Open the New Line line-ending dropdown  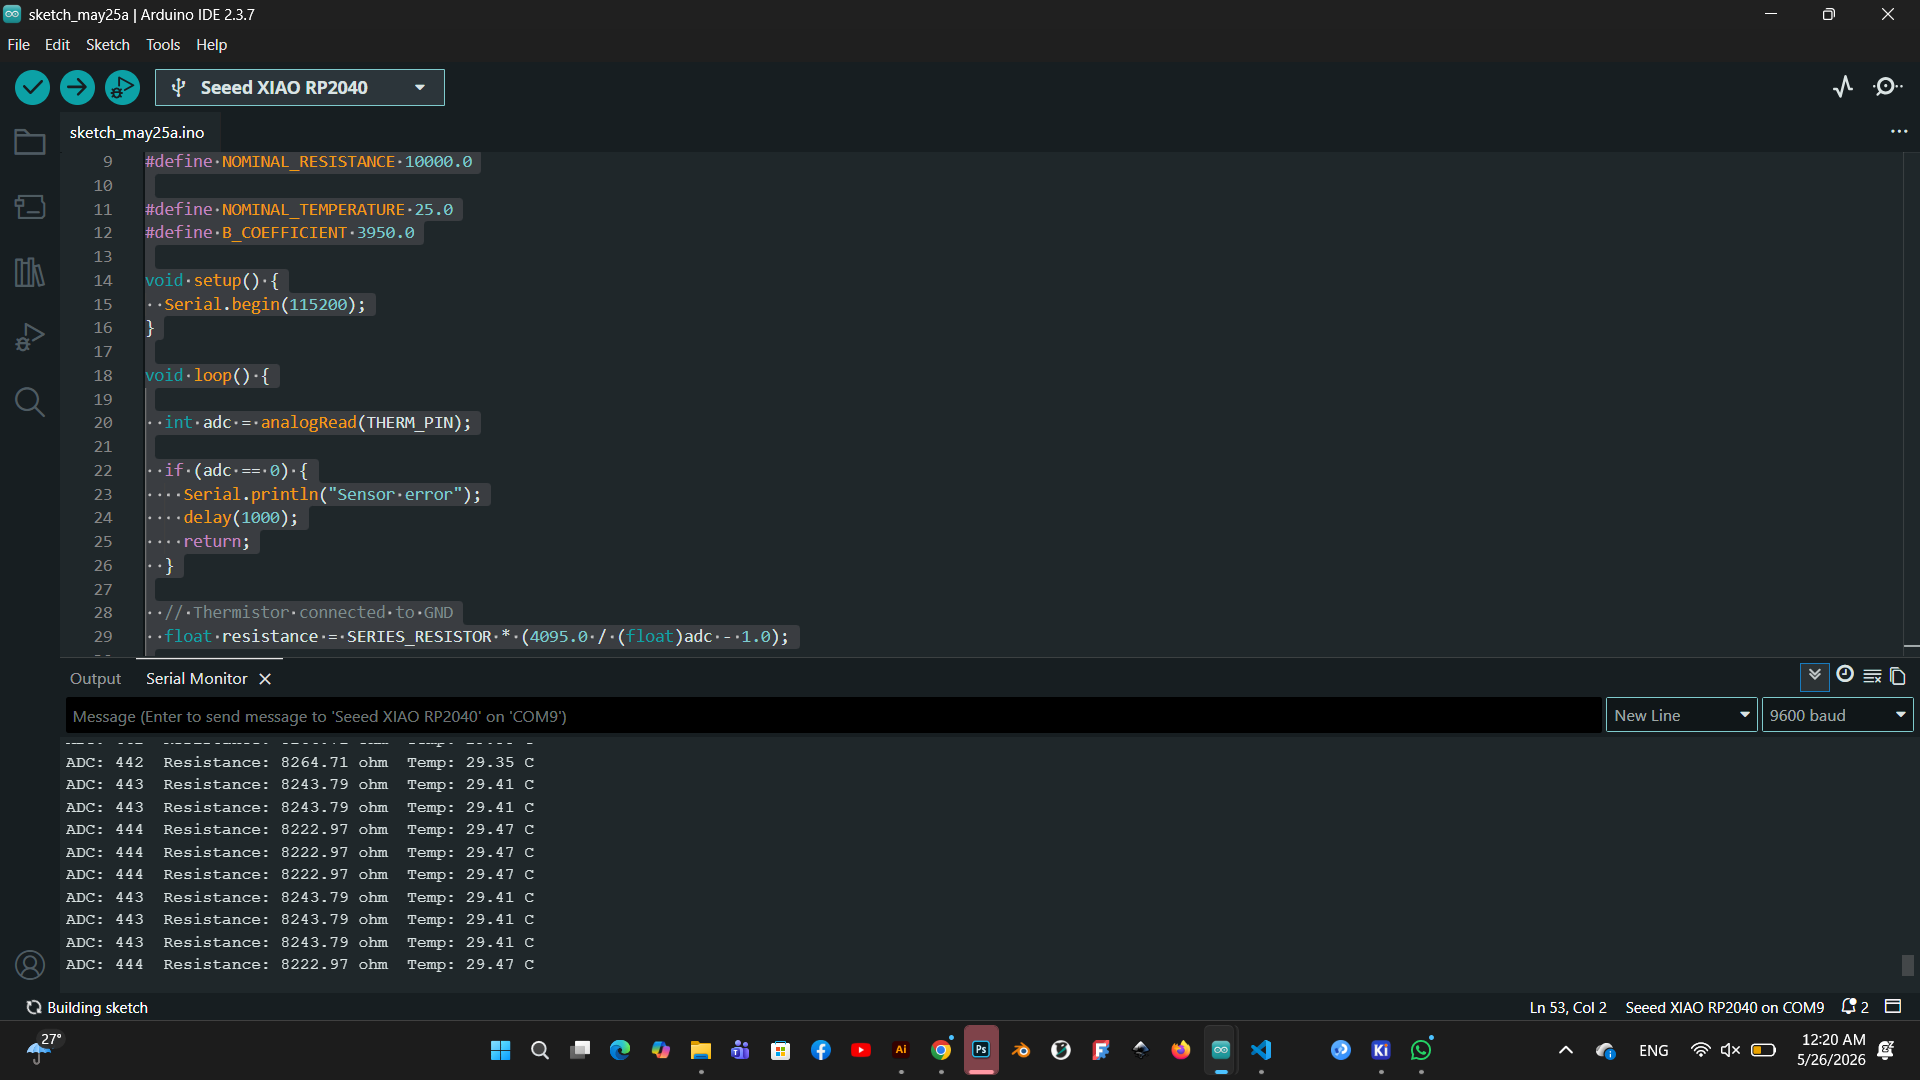point(1681,716)
